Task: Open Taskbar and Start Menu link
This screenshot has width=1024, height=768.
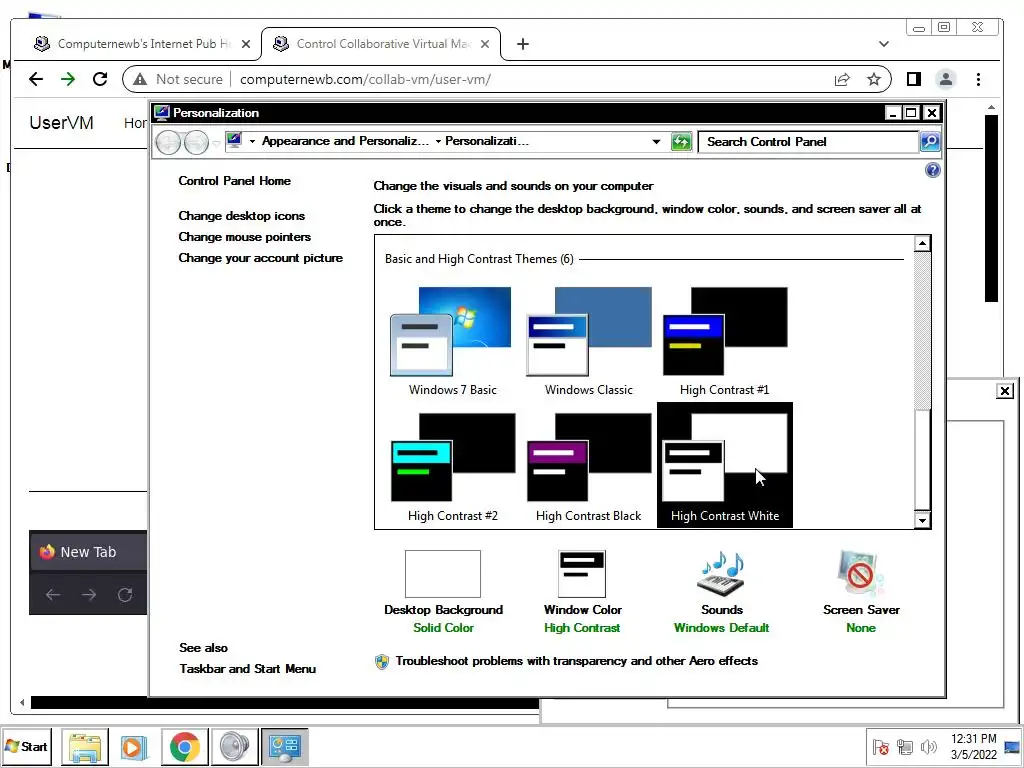Action: [248, 669]
